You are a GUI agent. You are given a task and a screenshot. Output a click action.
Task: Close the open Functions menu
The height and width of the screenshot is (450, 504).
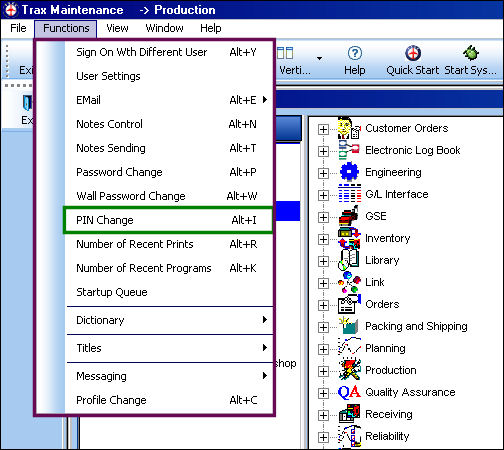pos(66,28)
